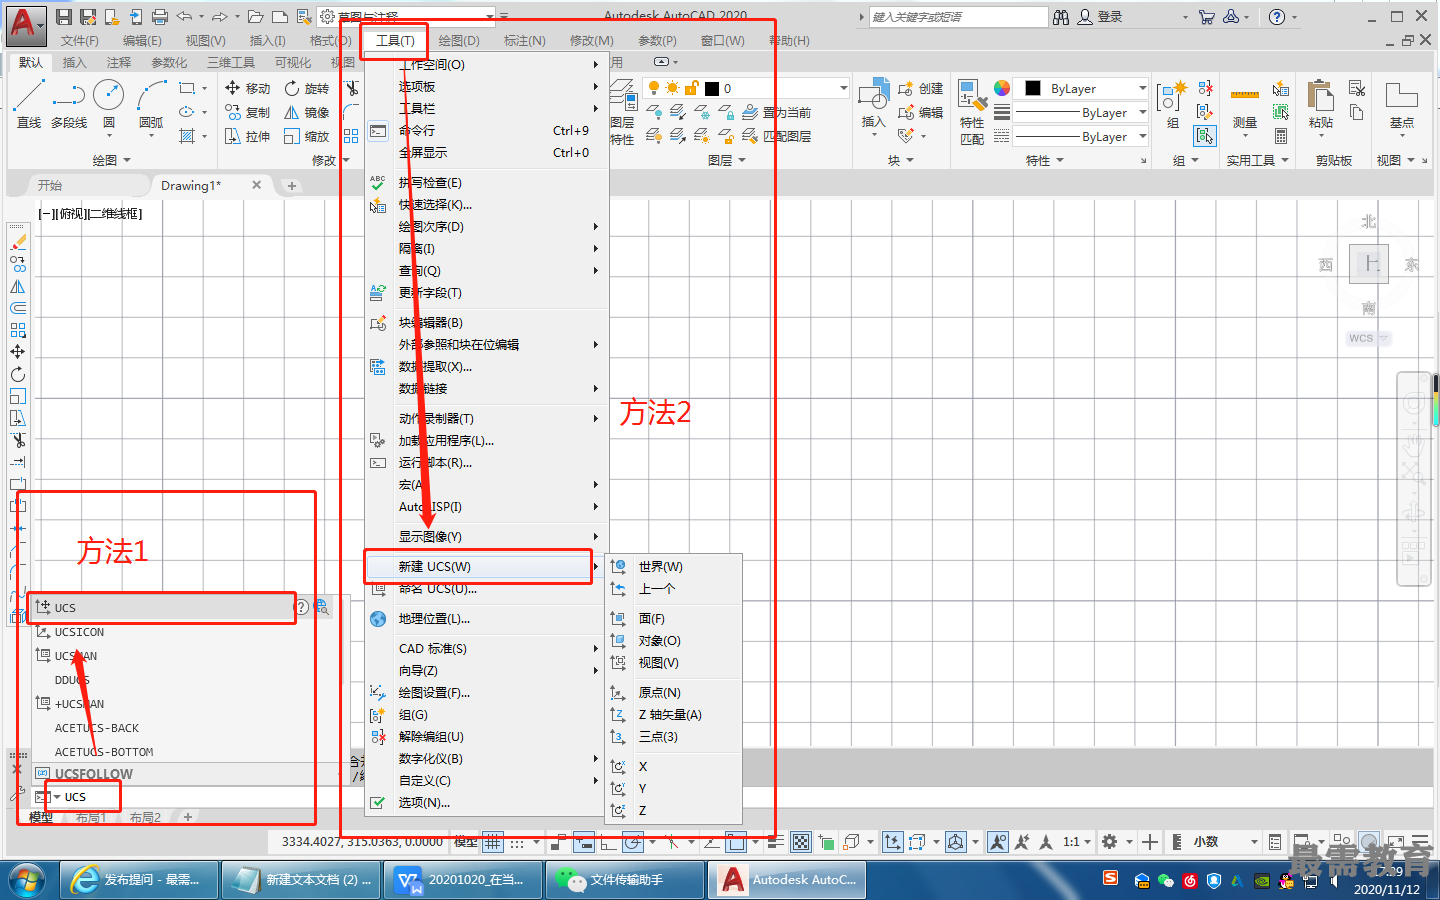Screen dimensions: 1440x900
Task: Click the shopping cart icon in title bar
Action: [1206, 17]
